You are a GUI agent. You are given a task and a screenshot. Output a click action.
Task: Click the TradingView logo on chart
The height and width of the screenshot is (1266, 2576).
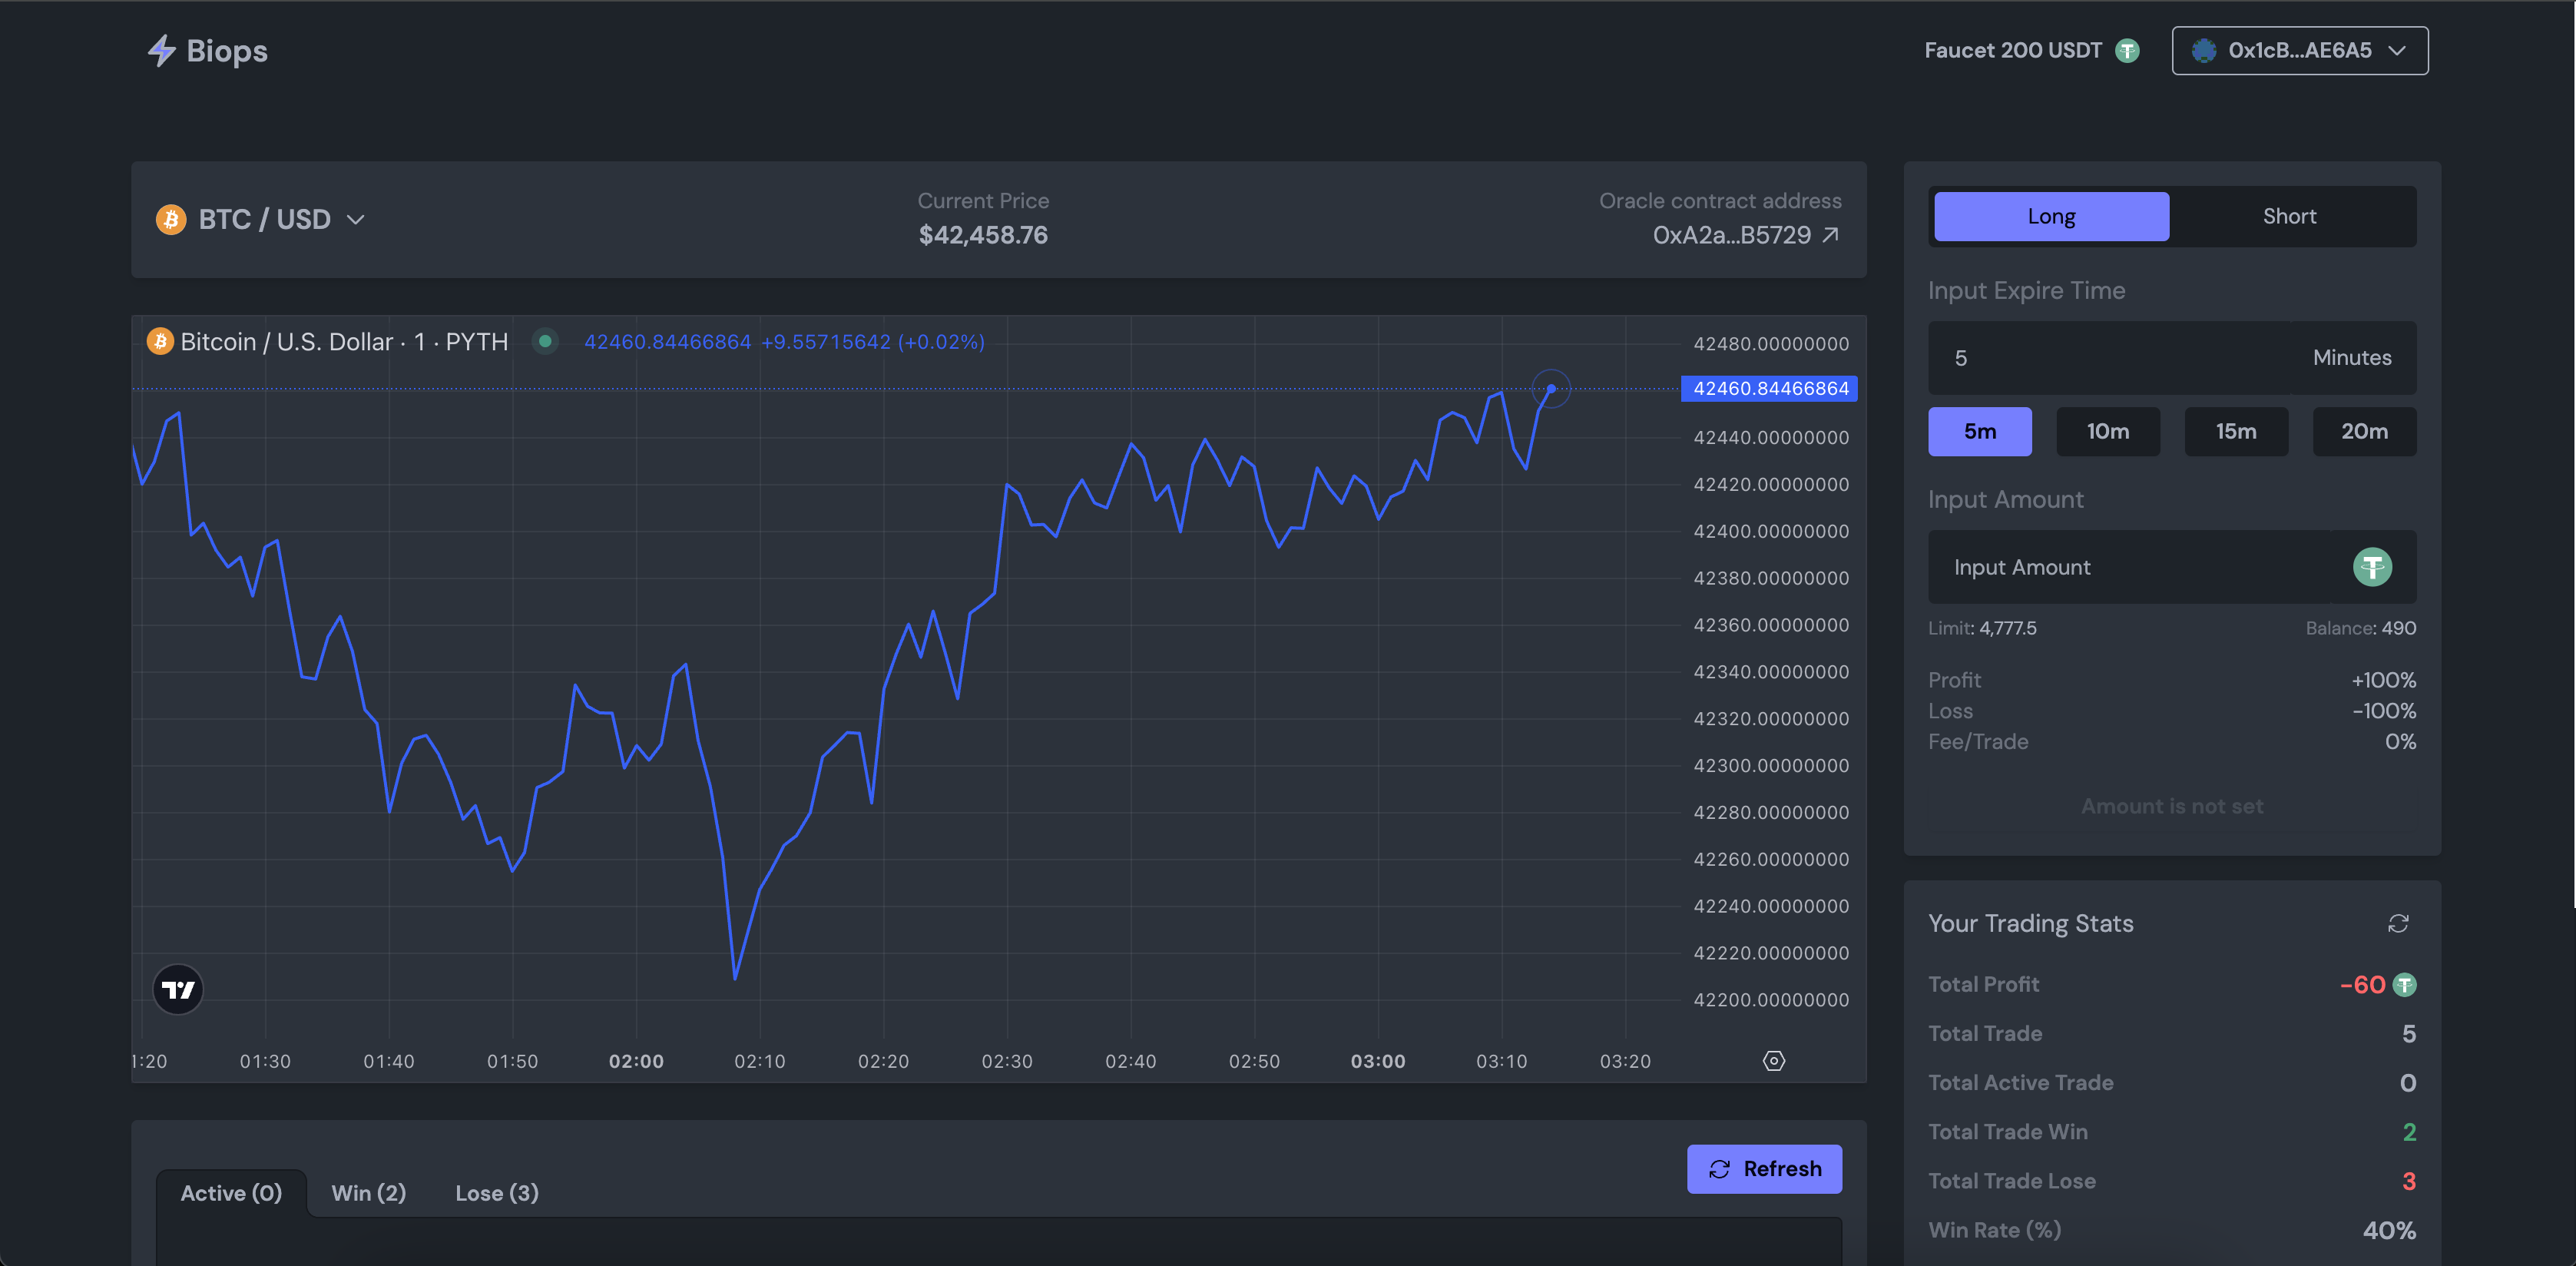click(178, 989)
